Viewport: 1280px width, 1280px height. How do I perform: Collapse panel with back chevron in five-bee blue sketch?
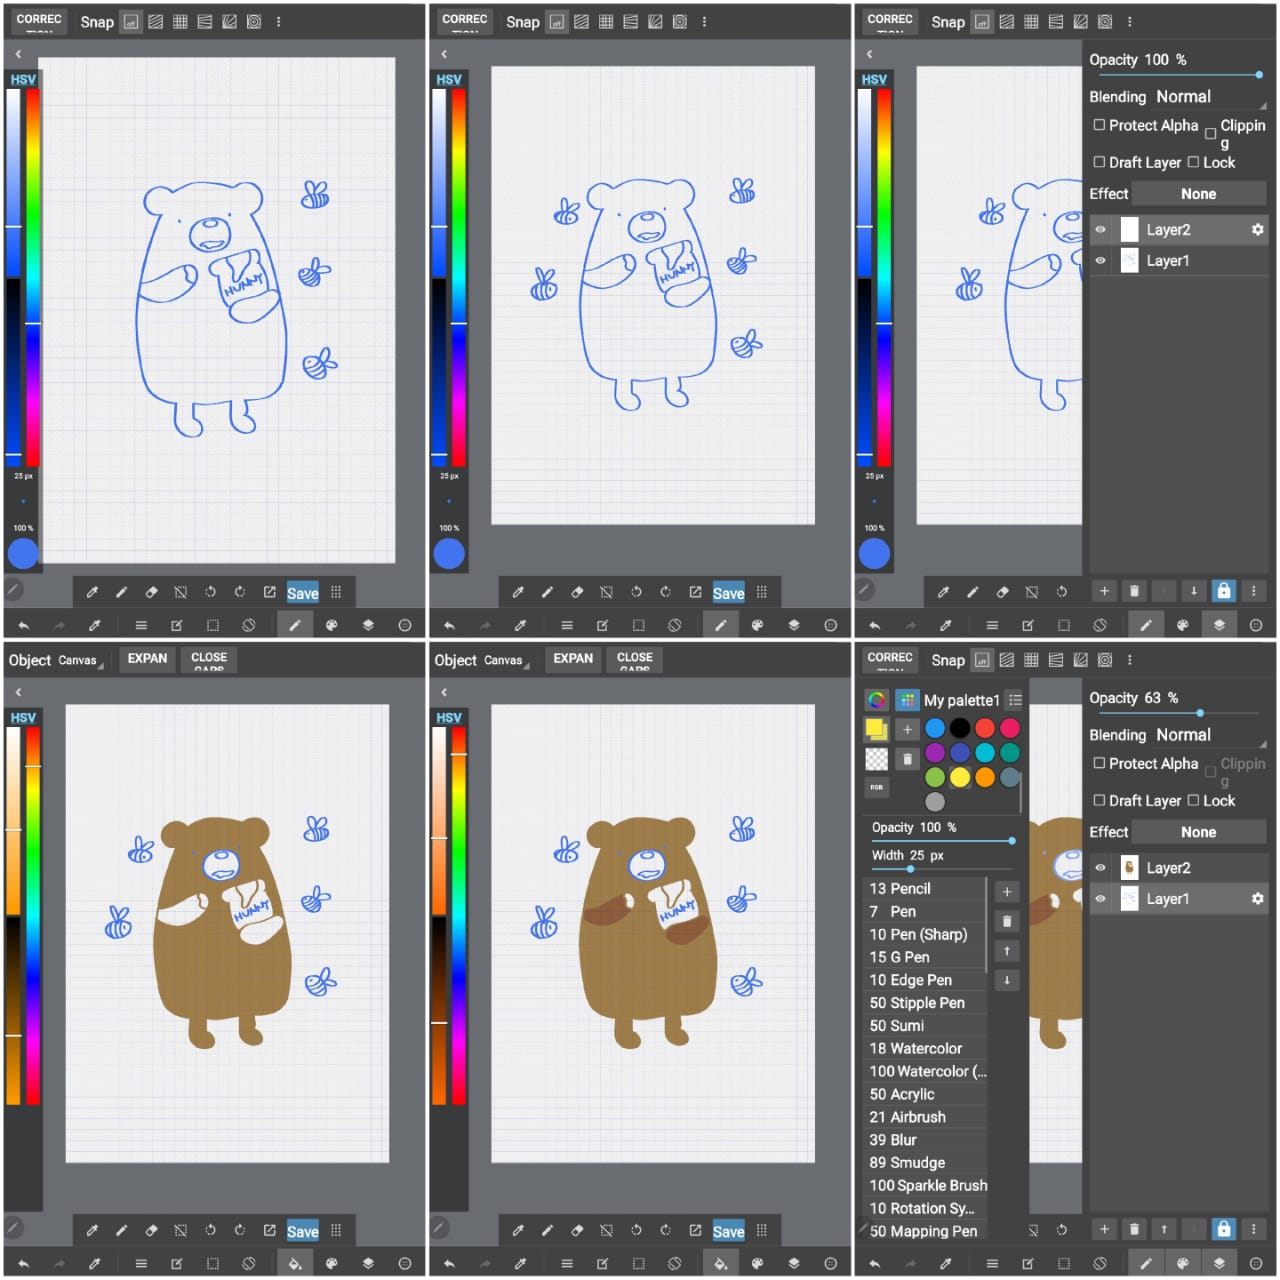[444, 53]
